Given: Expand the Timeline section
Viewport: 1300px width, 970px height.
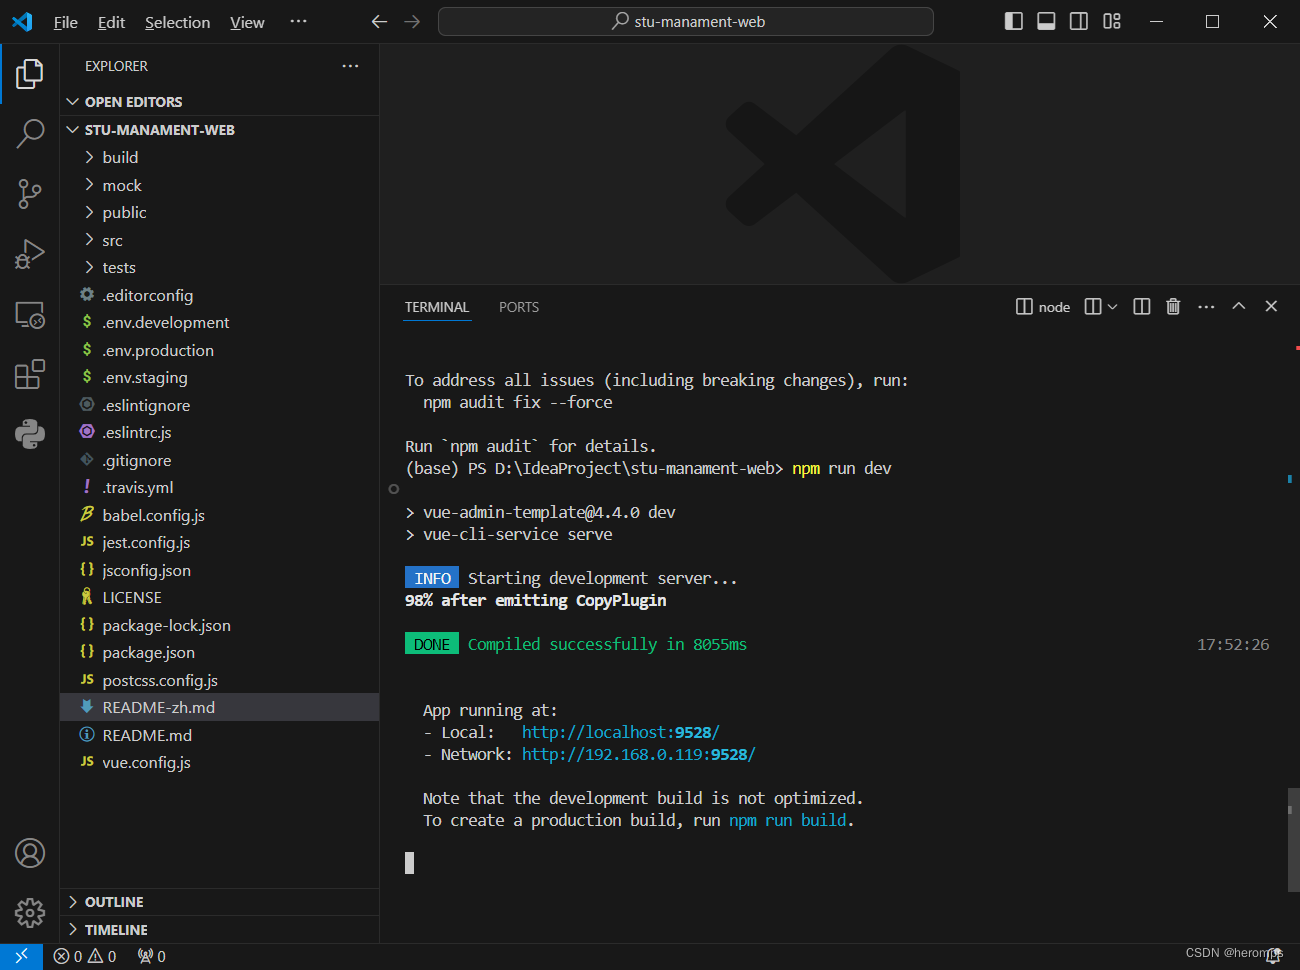Looking at the screenshot, I should 220,930.
